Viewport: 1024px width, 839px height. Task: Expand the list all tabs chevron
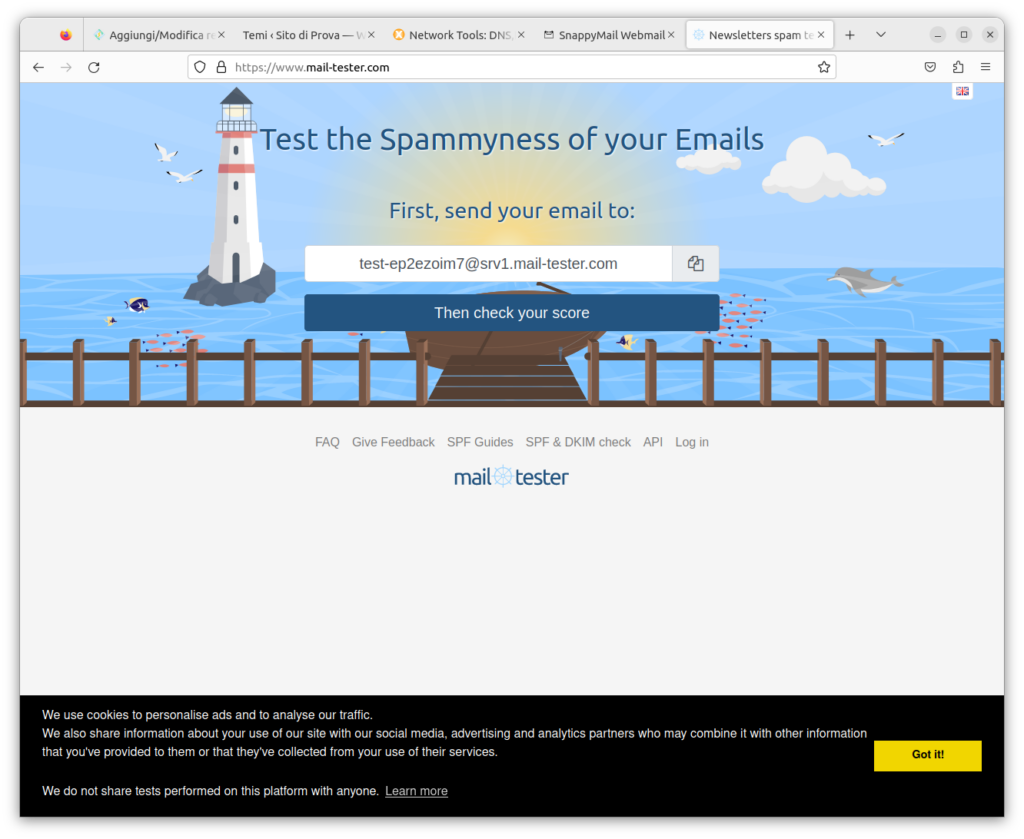pos(881,35)
